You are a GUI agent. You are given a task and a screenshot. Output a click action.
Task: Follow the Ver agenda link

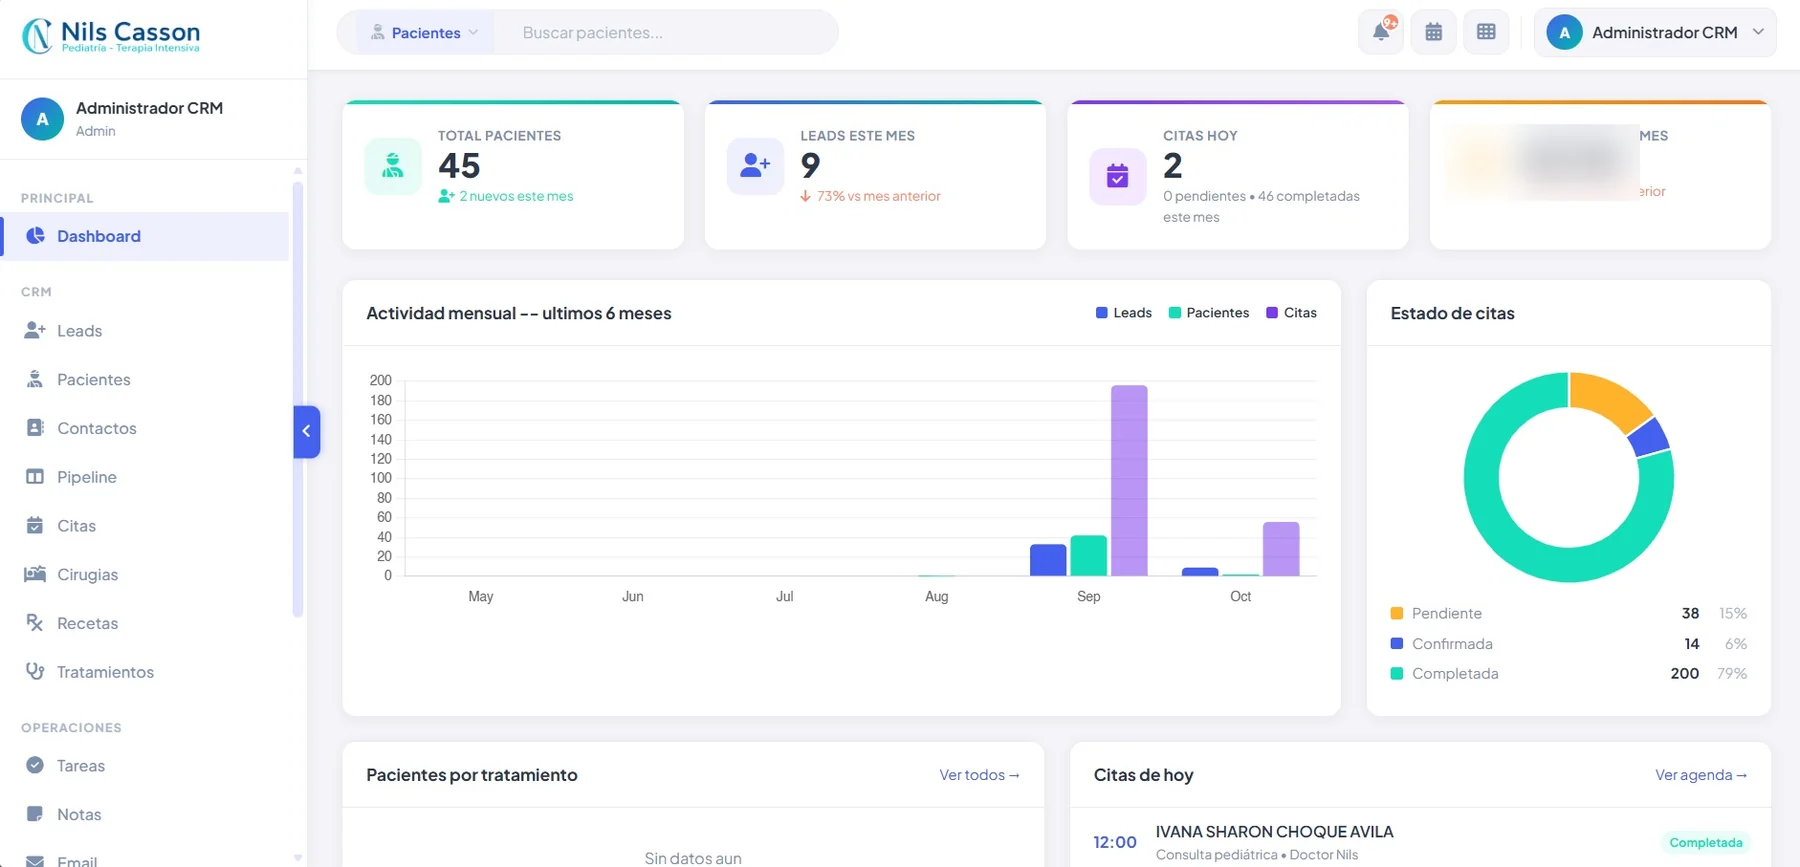click(x=1701, y=775)
